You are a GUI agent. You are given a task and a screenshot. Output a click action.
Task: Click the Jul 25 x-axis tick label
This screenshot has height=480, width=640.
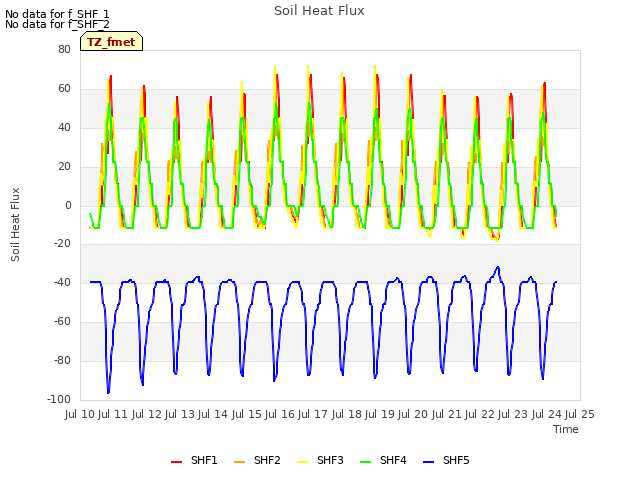click(x=579, y=414)
